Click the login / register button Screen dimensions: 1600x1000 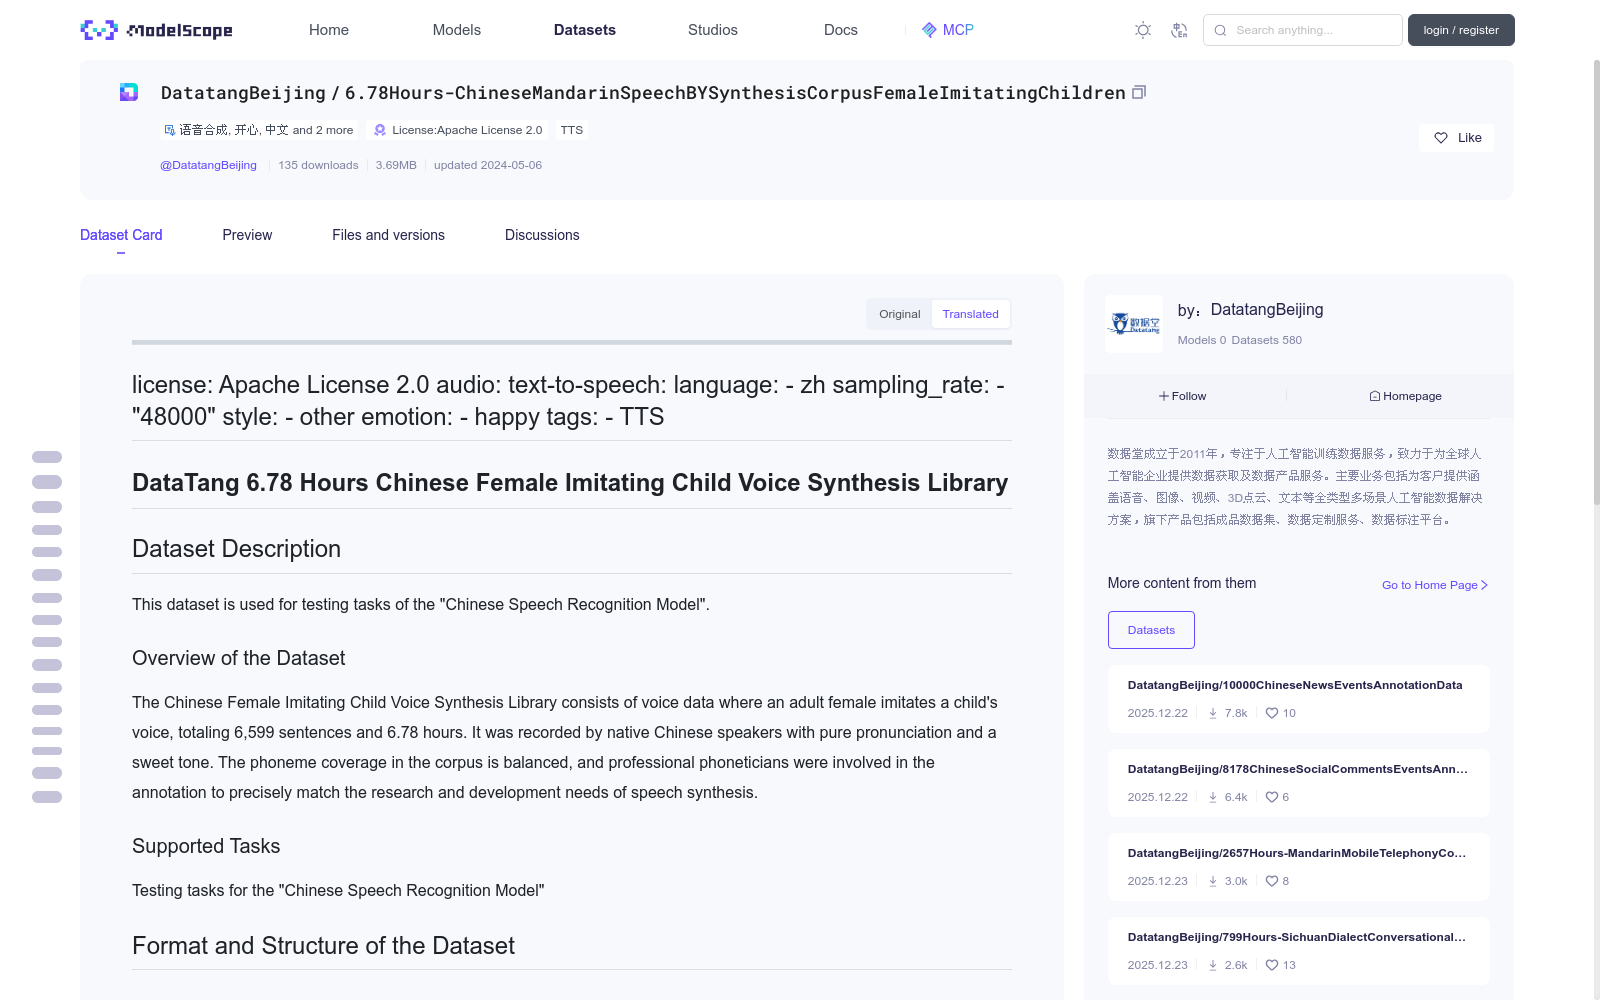(x=1461, y=30)
